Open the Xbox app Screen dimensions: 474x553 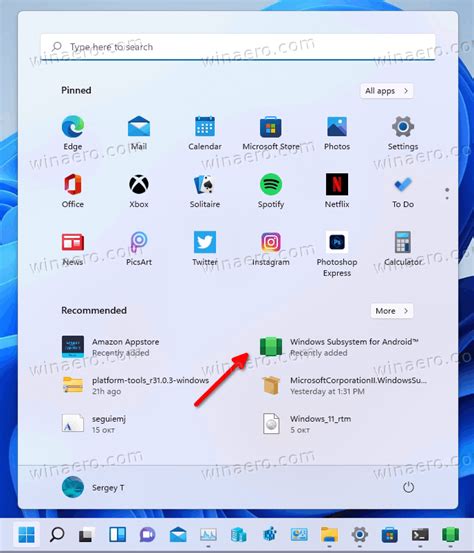(139, 191)
